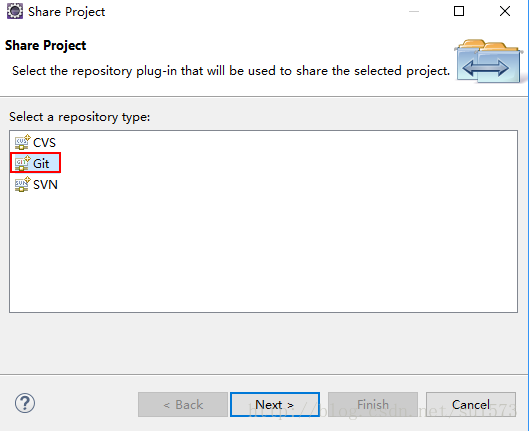Click the Git repository type icon
This screenshot has height=431, width=529.
(x=22, y=163)
